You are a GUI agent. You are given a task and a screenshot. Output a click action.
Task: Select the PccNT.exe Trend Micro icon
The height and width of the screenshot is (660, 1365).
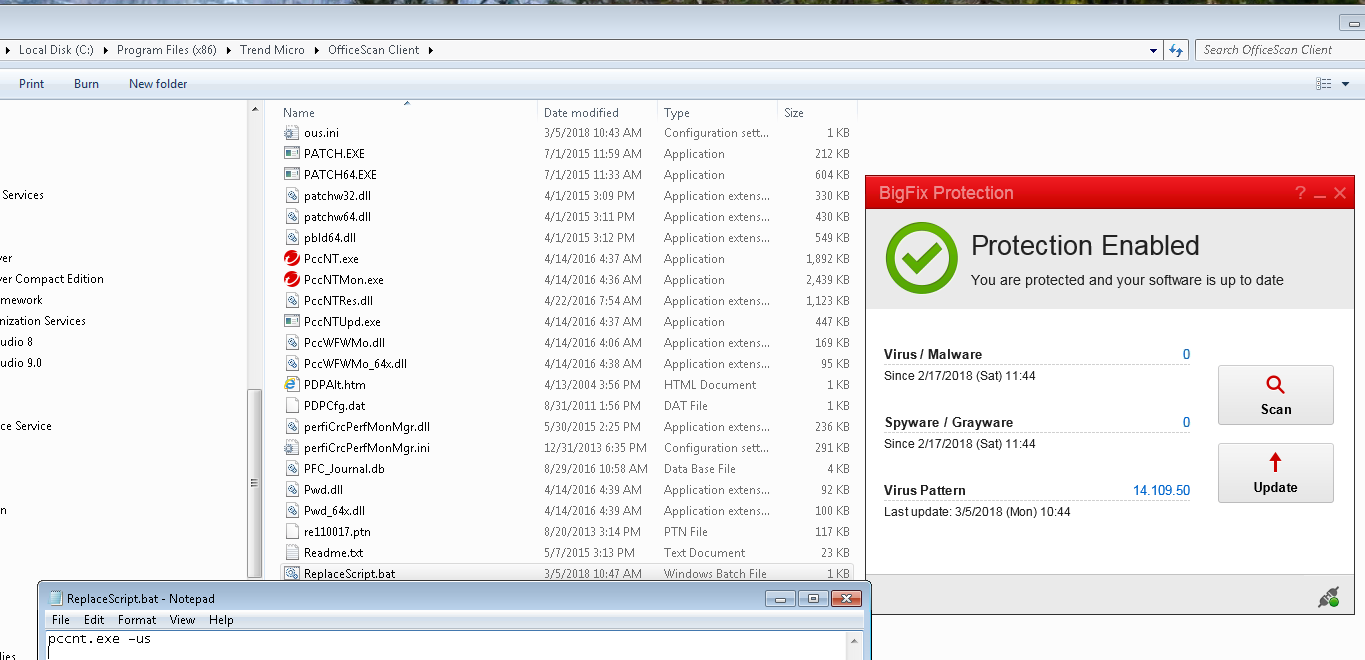(291, 259)
